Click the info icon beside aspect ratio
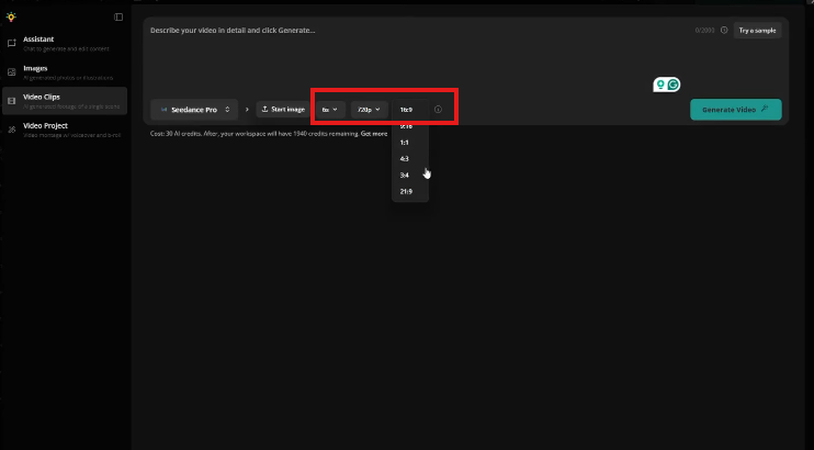Image resolution: width=814 pixels, height=450 pixels. (x=438, y=110)
